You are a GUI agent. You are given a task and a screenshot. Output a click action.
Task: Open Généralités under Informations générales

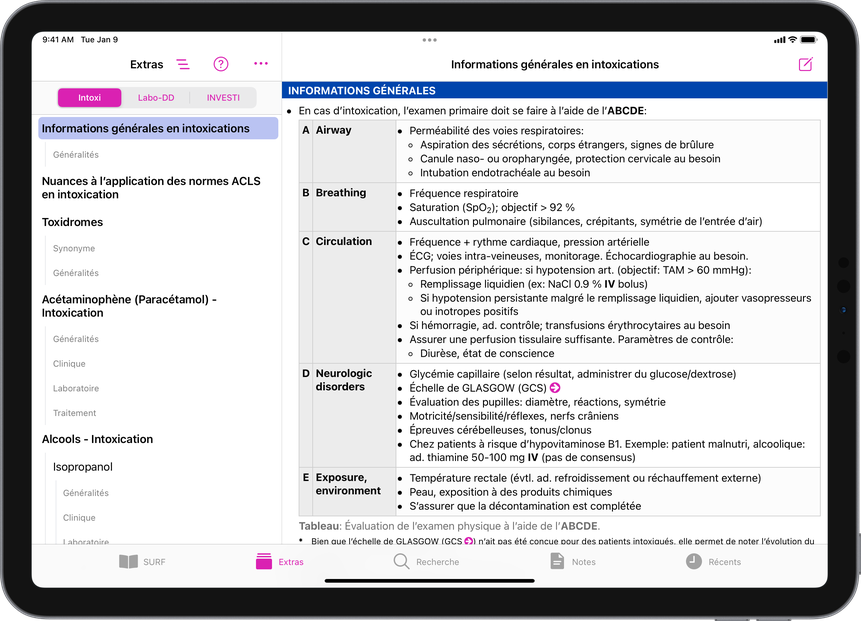(76, 155)
